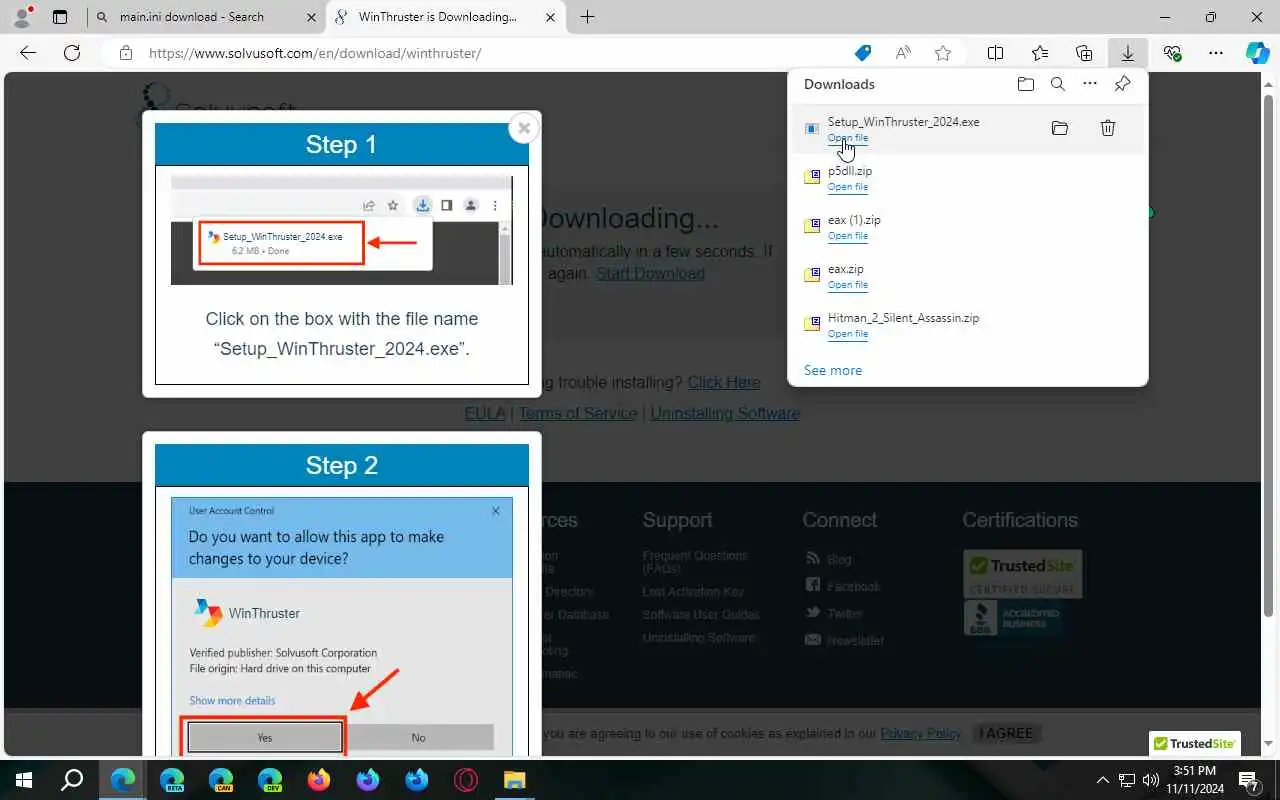
Task: Open the Lost Activation Key link
Action: 693,591
